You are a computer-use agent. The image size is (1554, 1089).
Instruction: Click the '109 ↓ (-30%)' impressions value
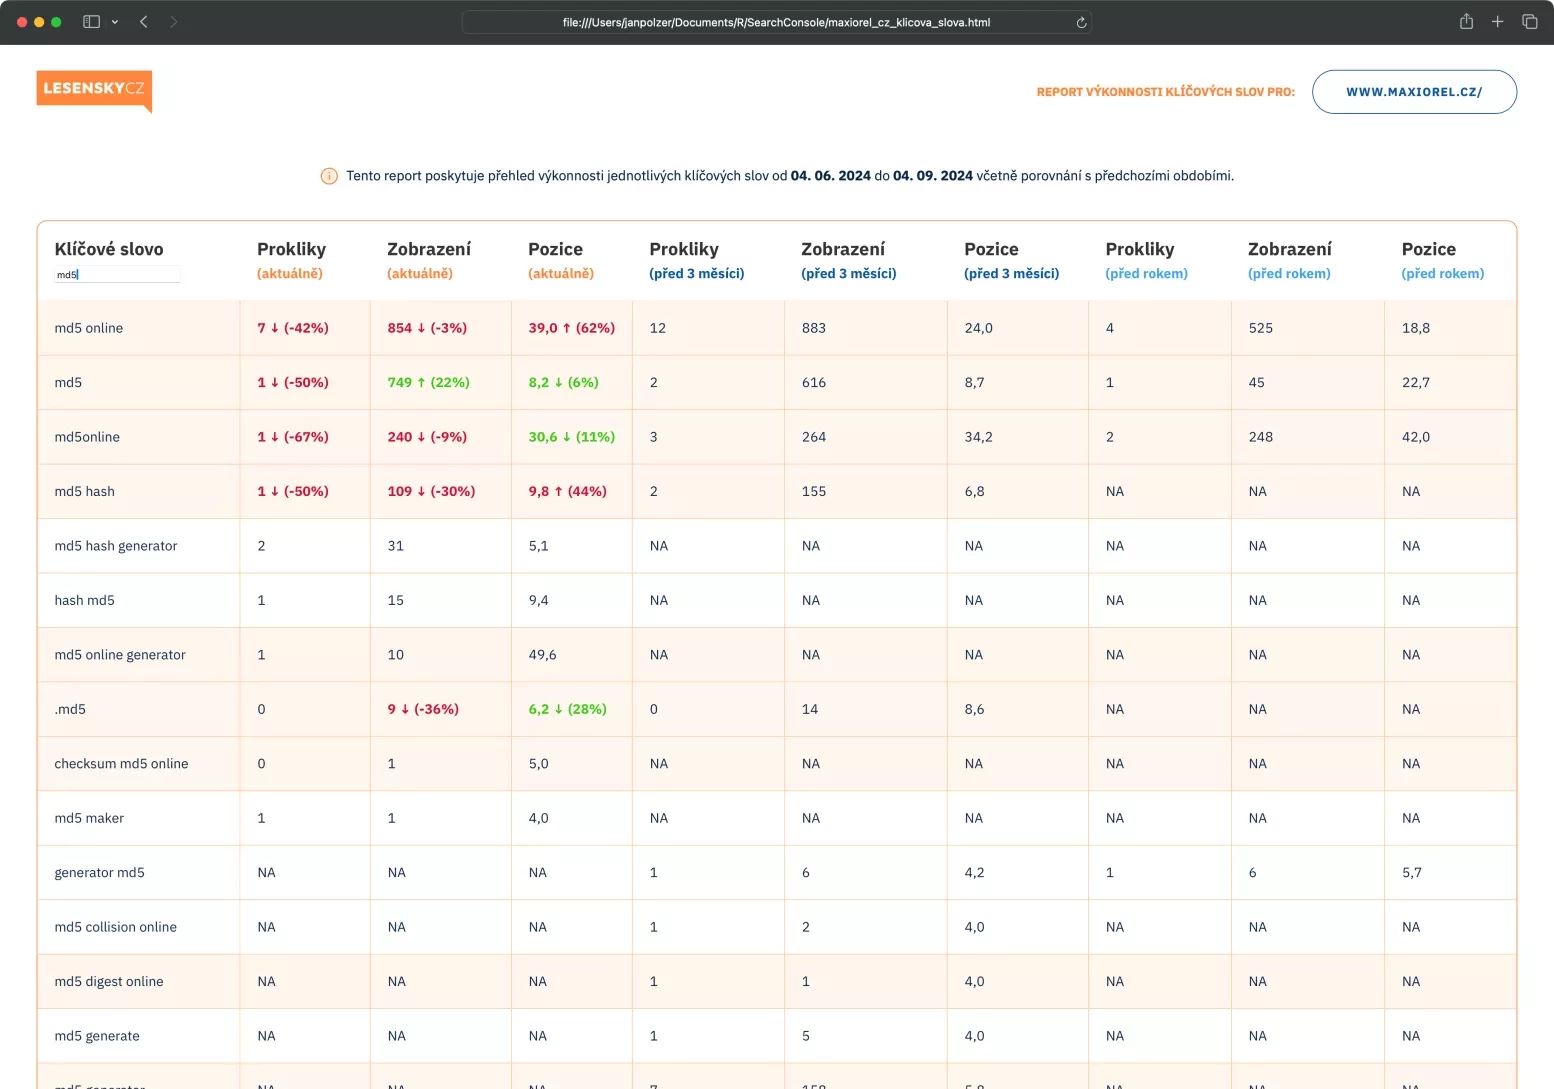[431, 491]
